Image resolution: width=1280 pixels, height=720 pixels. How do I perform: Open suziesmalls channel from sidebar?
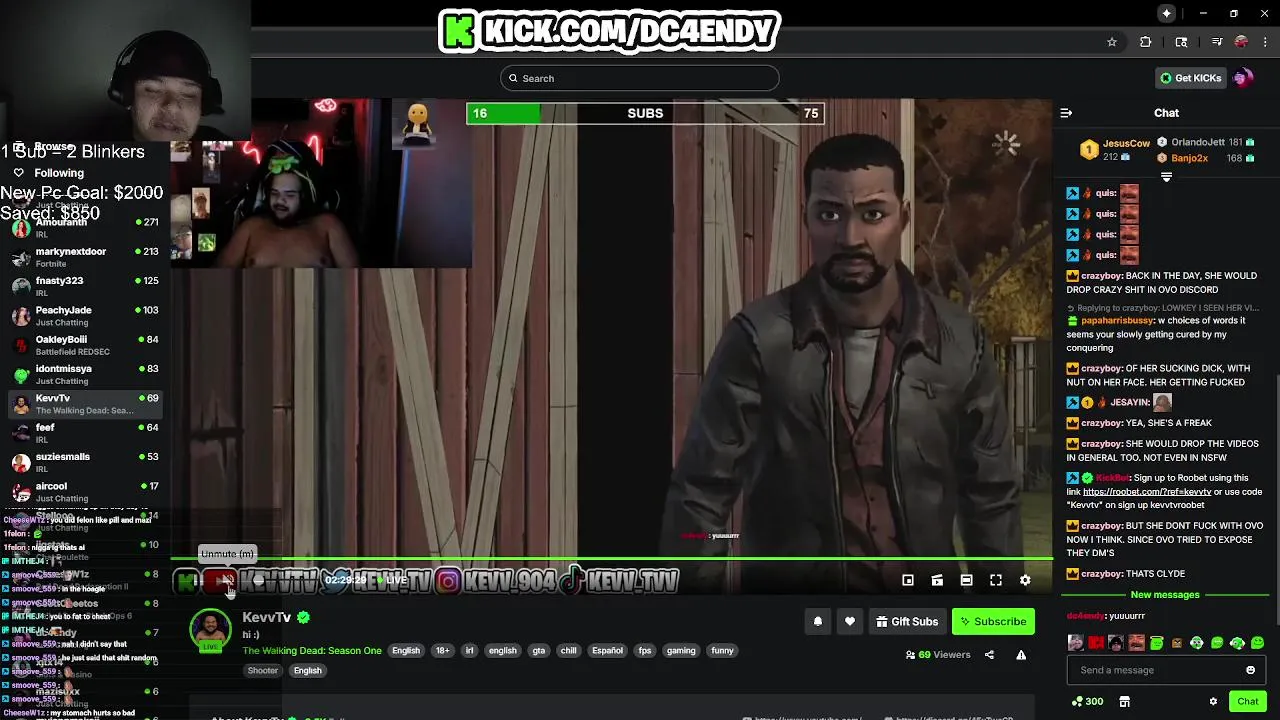(x=85, y=462)
